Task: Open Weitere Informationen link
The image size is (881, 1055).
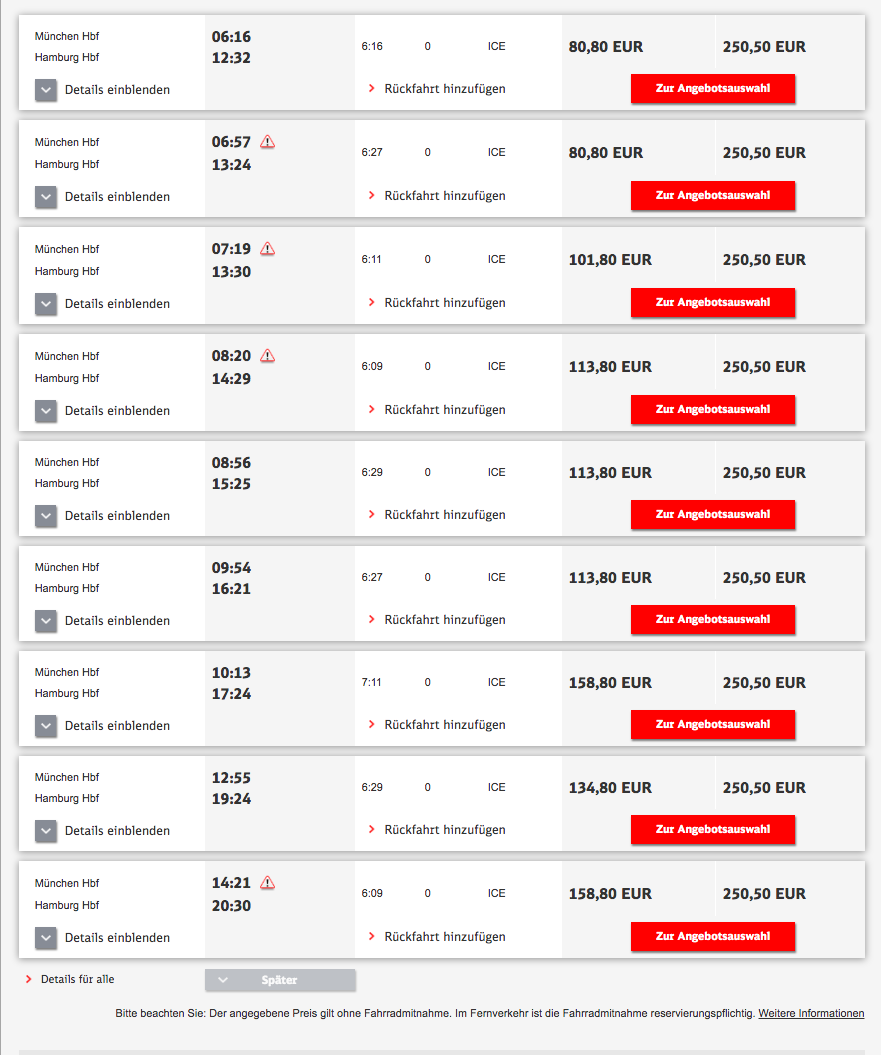Action: point(811,1014)
